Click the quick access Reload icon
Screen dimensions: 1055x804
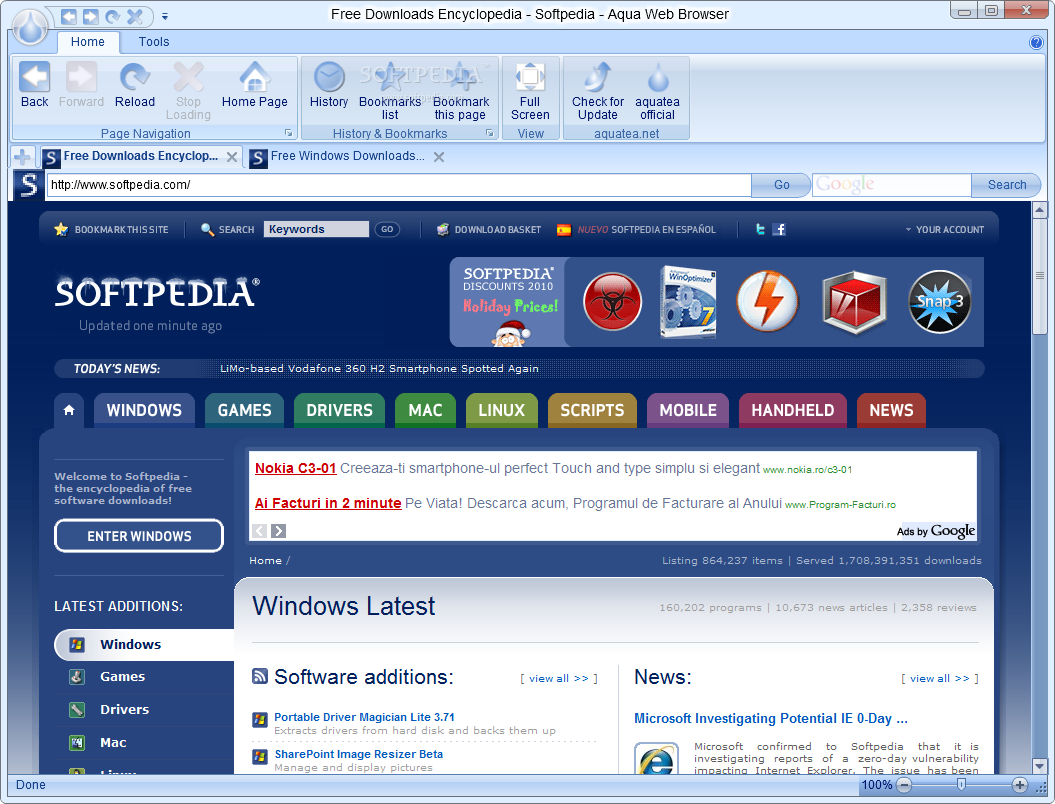pyautogui.click(x=113, y=15)
